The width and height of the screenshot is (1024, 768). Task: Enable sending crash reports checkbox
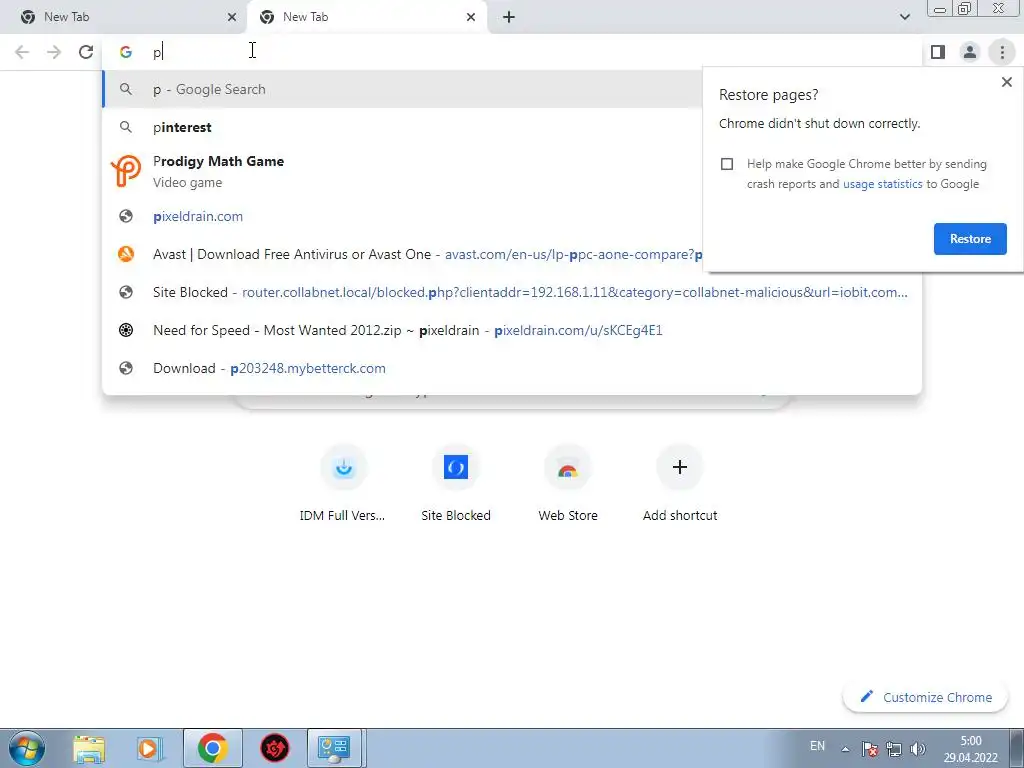coord(727,164)
